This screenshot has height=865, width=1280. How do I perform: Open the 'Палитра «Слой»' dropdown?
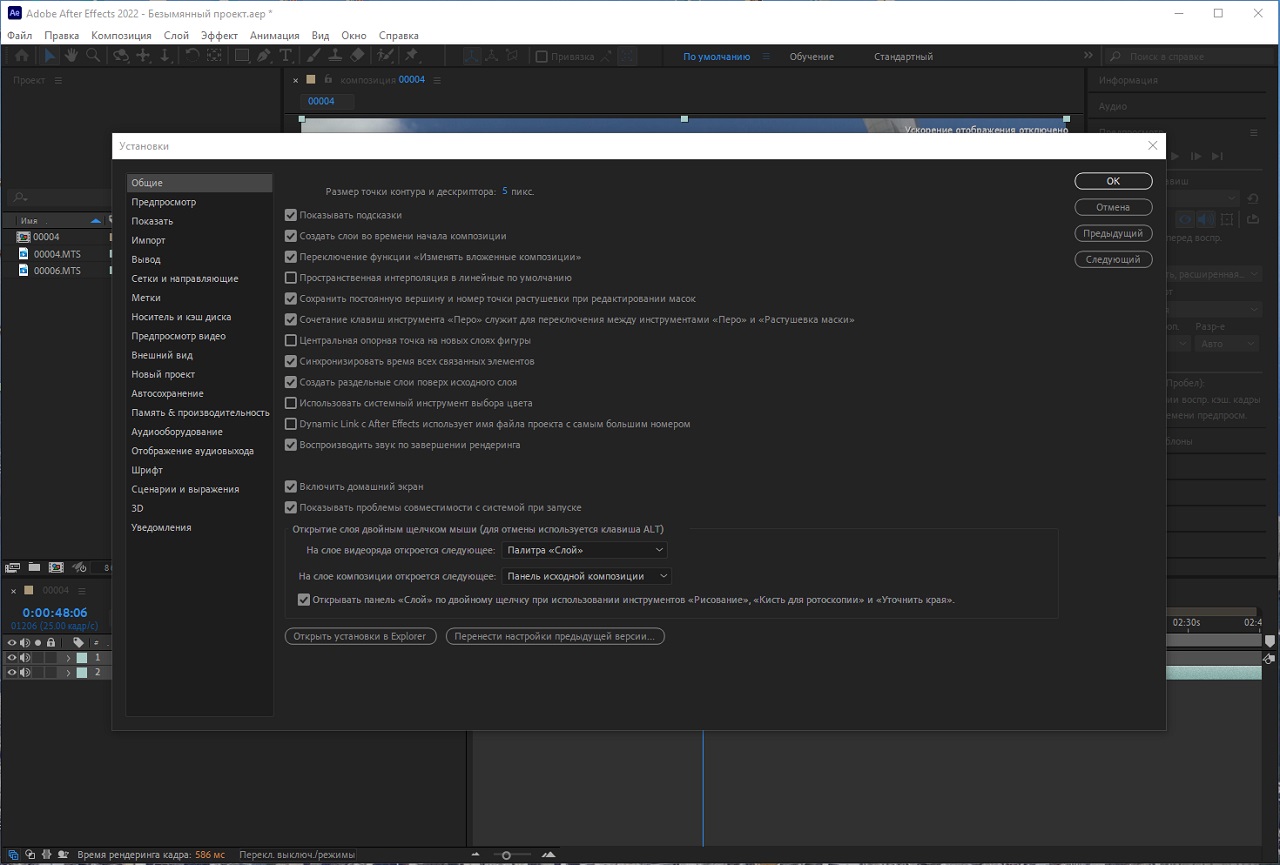point(584,550)
